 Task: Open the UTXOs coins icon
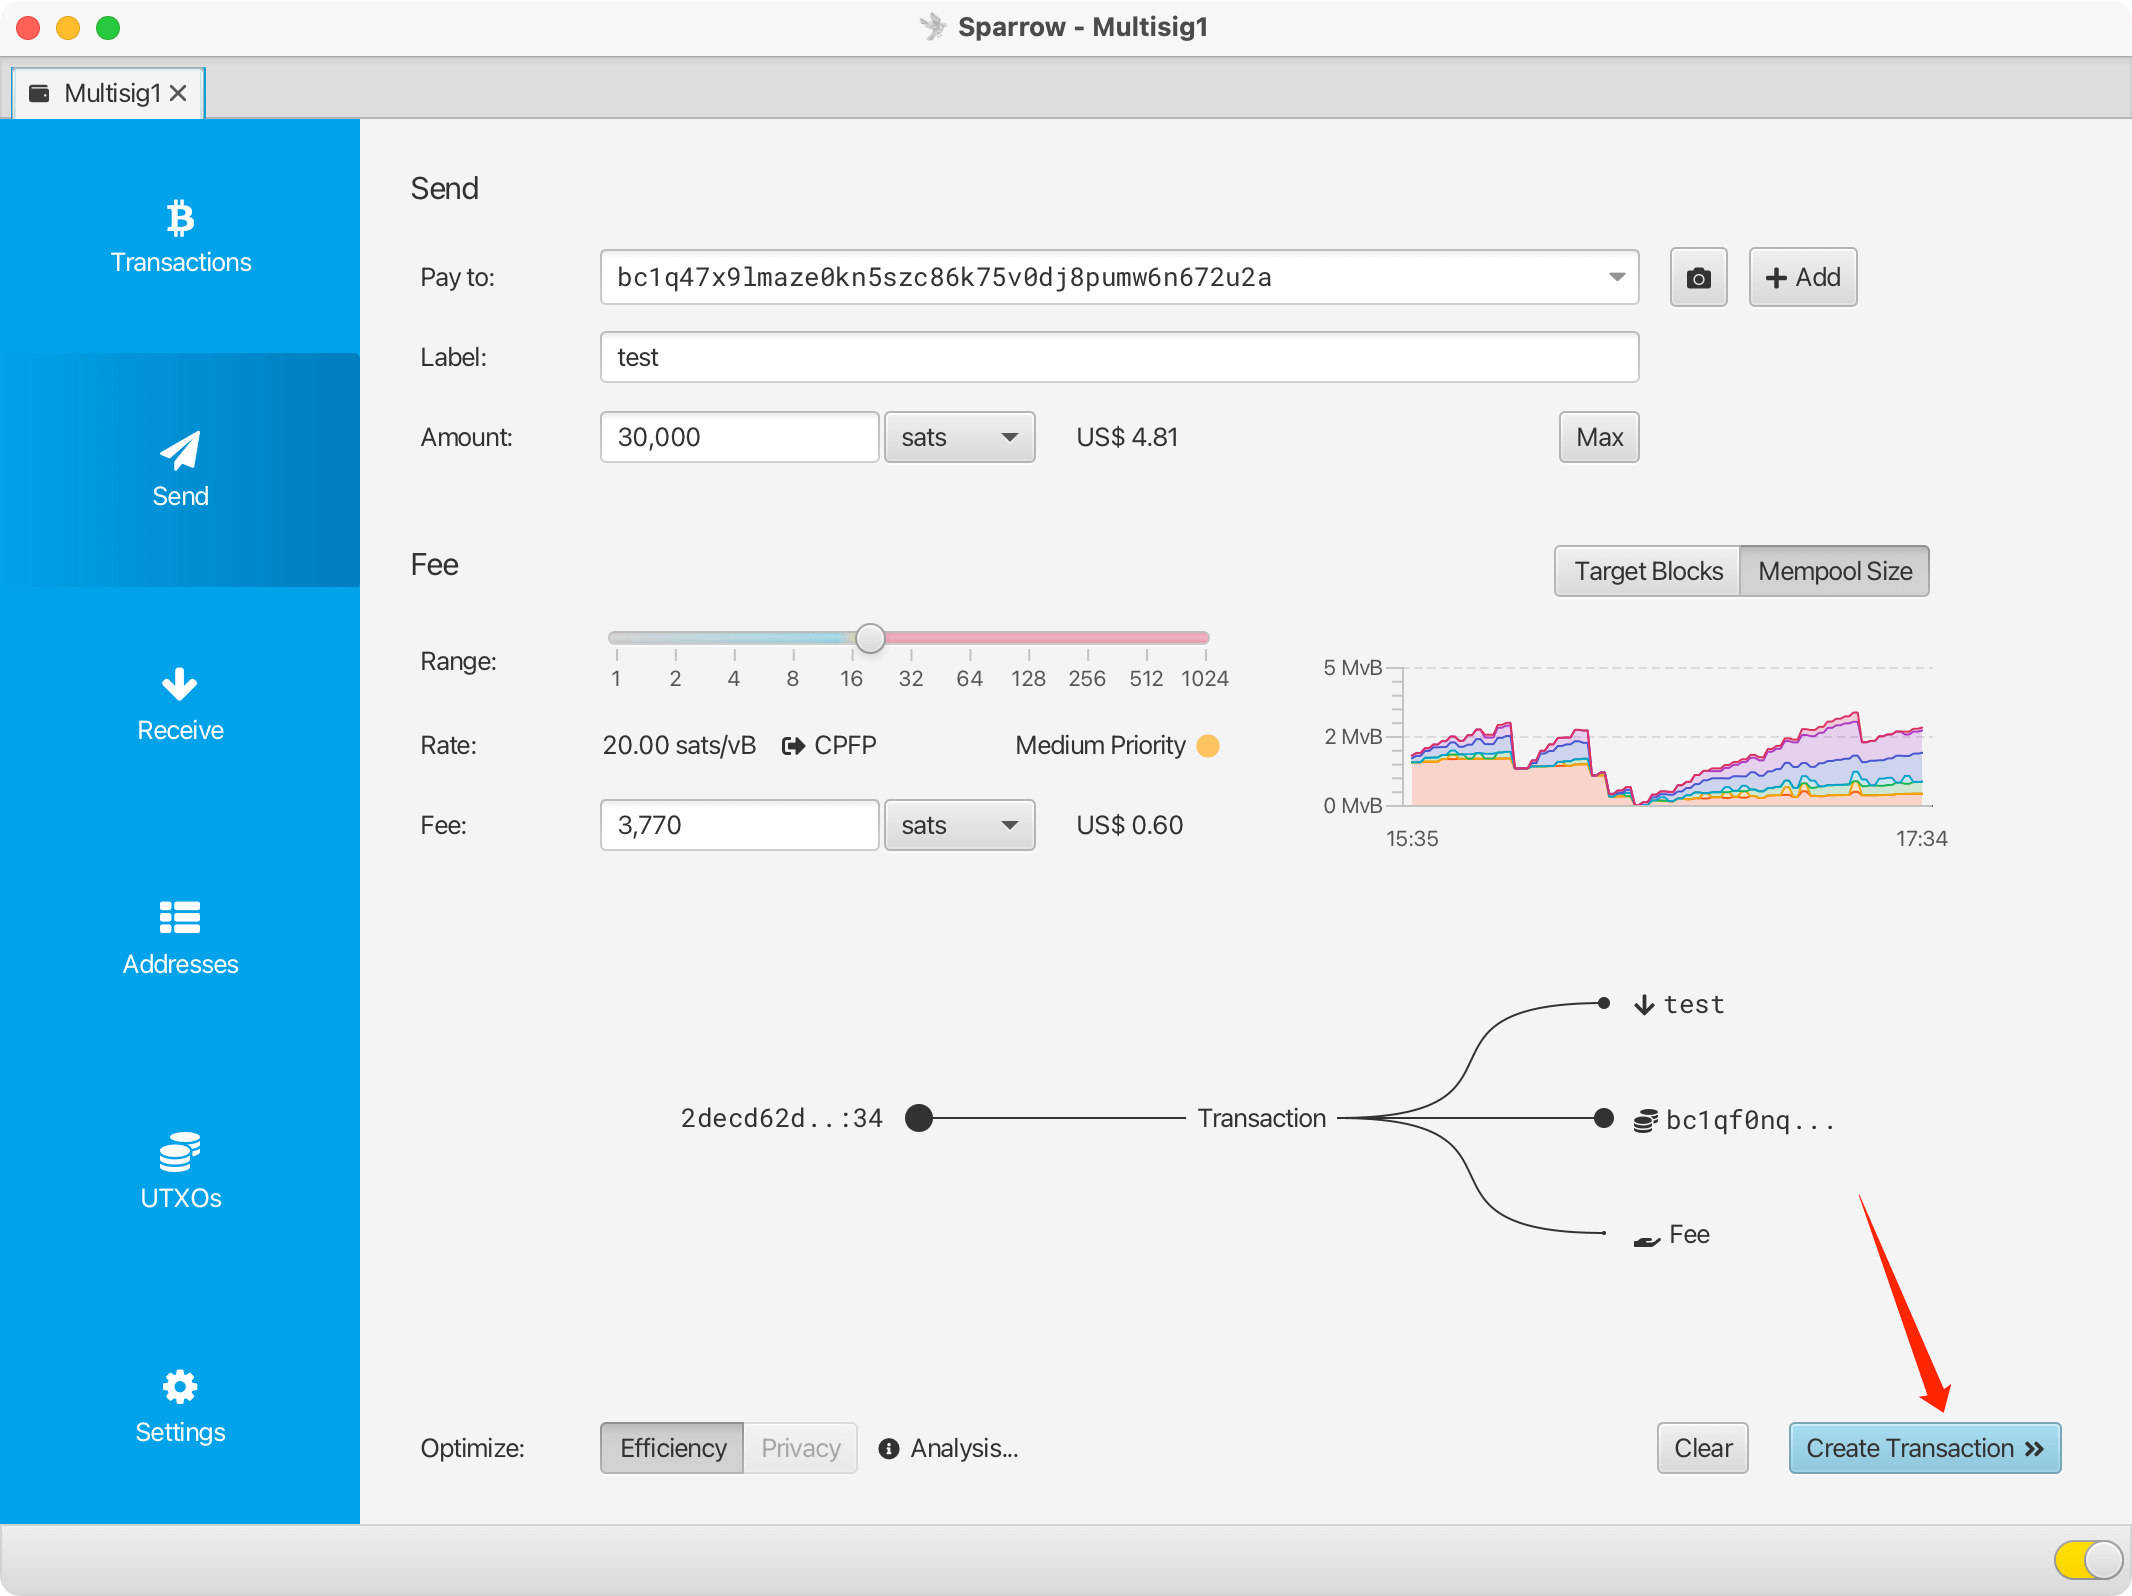click(180, 1152)
